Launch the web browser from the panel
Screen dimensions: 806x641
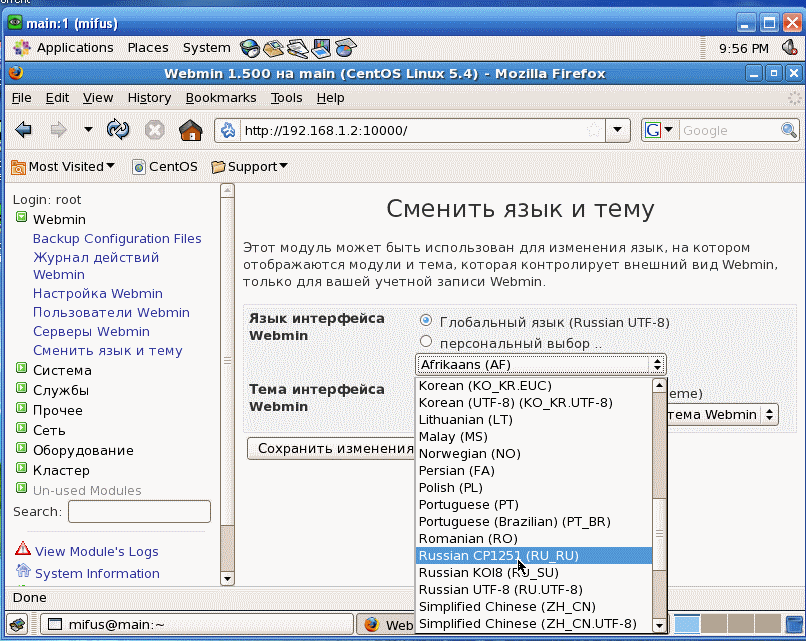tap(250, 48)
